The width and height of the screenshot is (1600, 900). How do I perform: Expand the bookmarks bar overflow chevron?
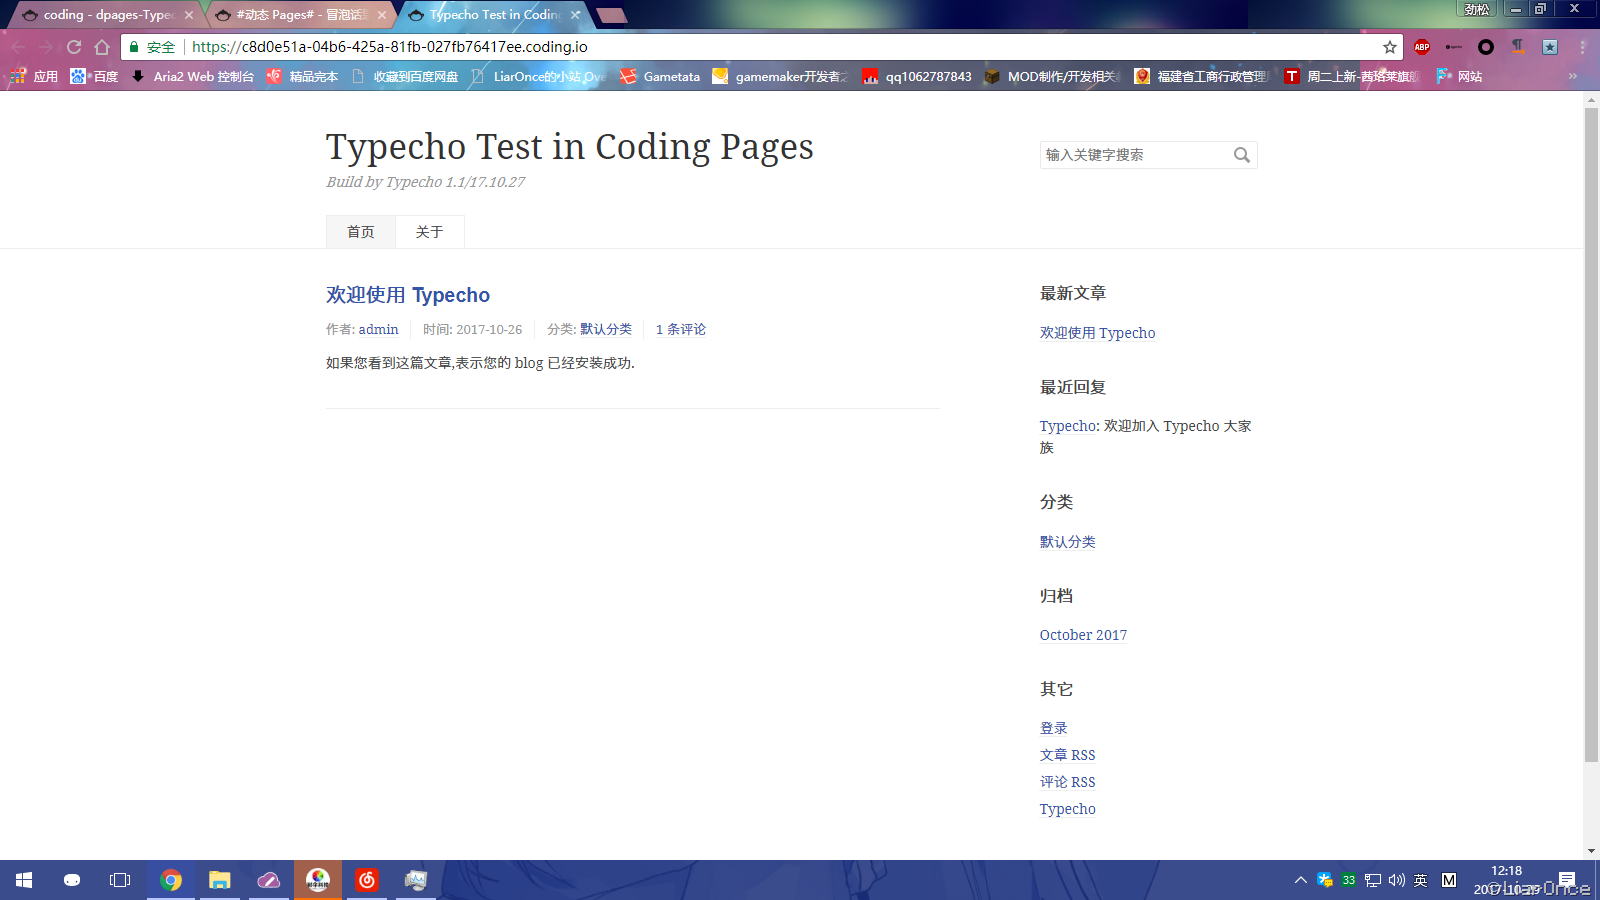tap(1572, 76)
